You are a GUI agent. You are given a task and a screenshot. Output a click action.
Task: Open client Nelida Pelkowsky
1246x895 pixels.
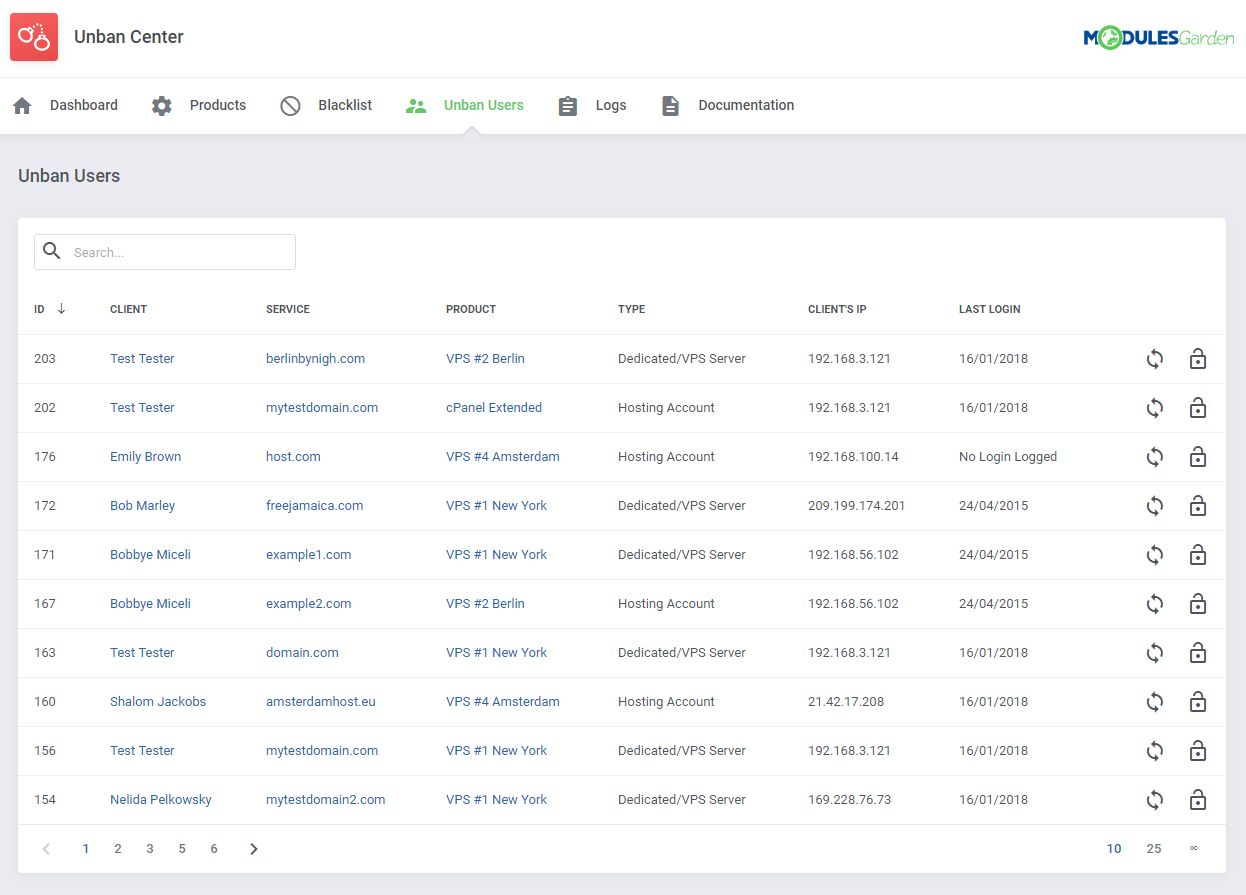[x=161, y=800]
